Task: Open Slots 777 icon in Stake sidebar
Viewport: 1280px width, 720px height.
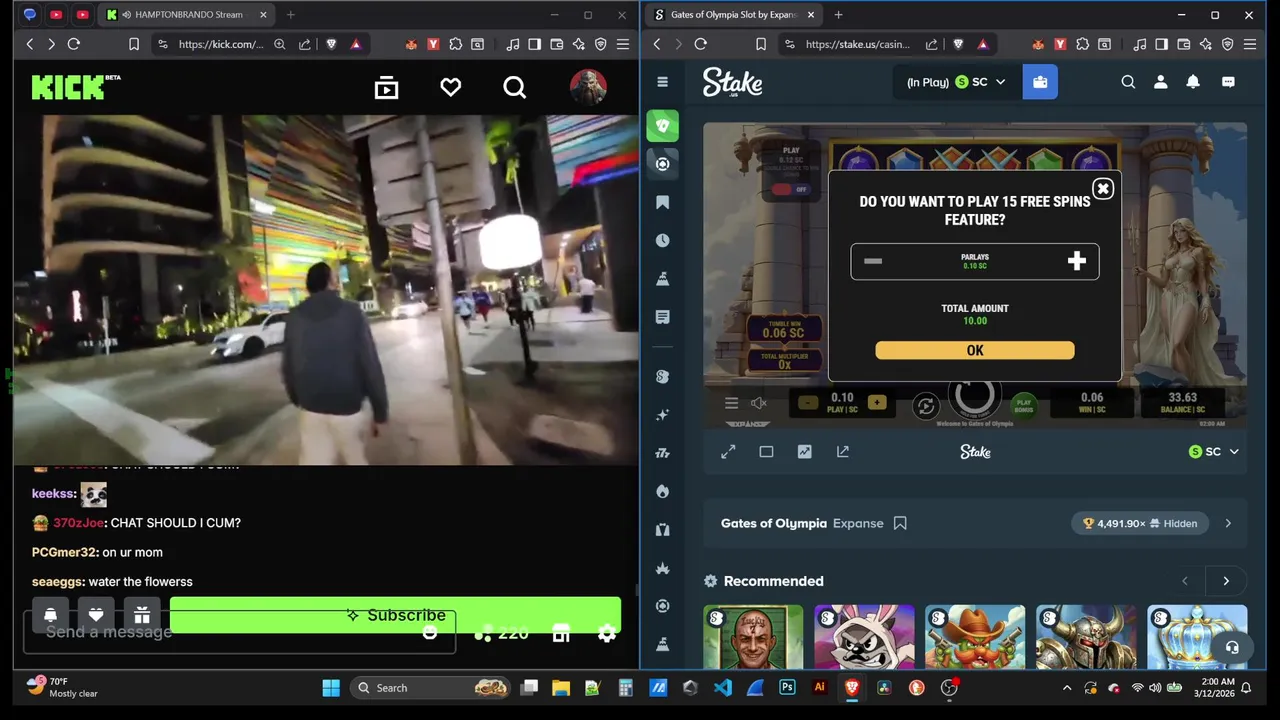Action: click(662, 453)
